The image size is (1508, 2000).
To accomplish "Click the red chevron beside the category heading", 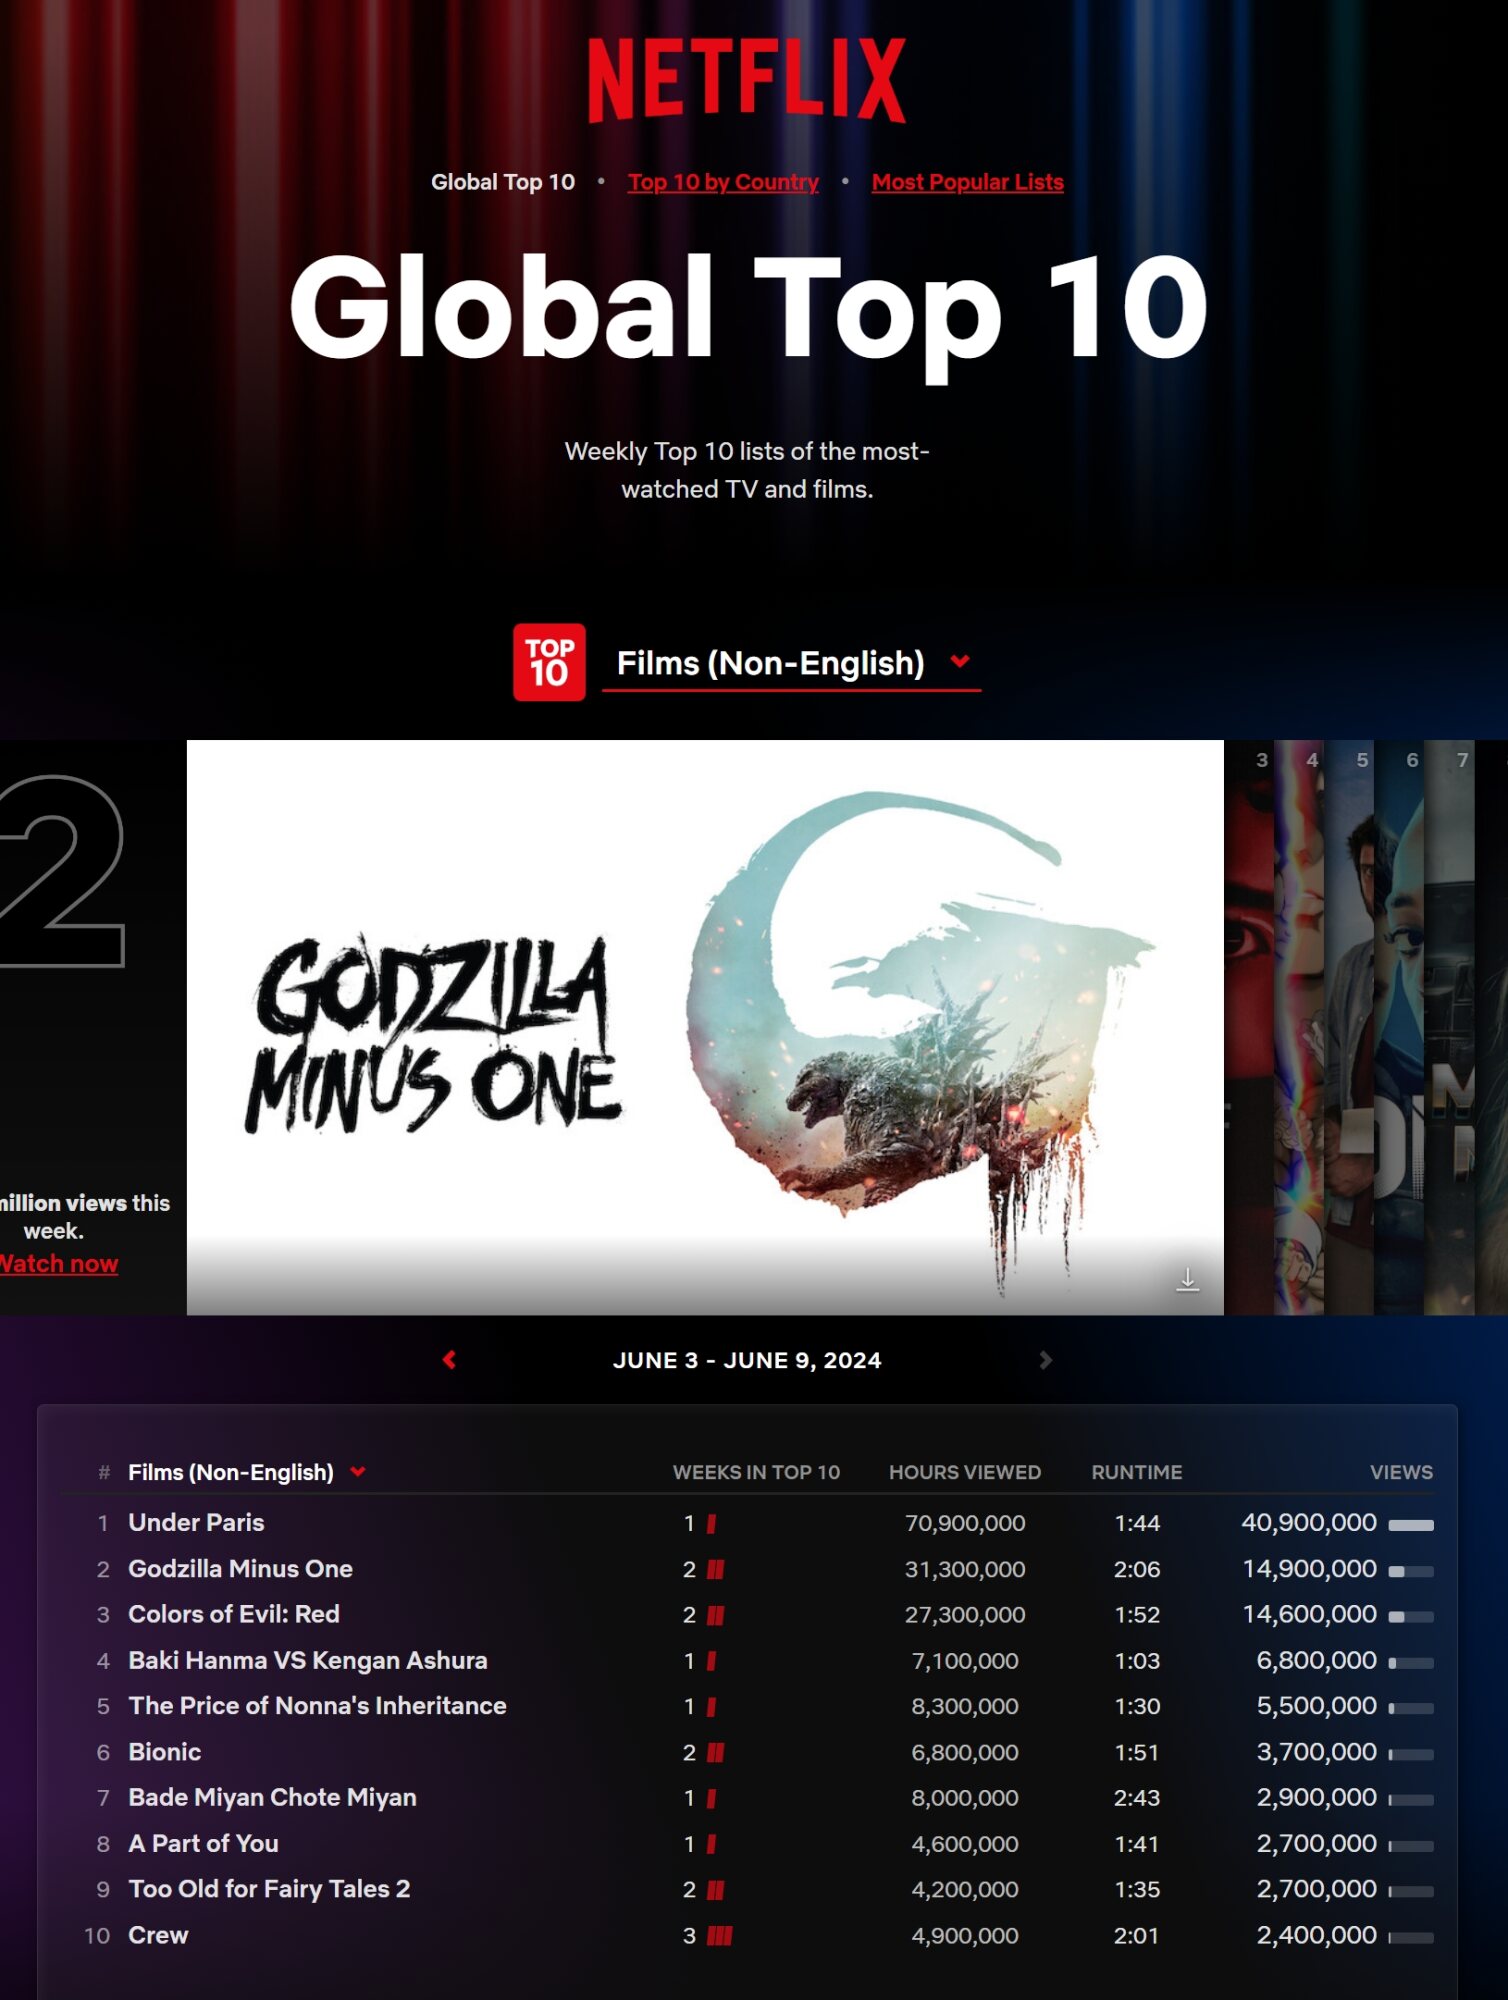I will click(x=960, y=661).
